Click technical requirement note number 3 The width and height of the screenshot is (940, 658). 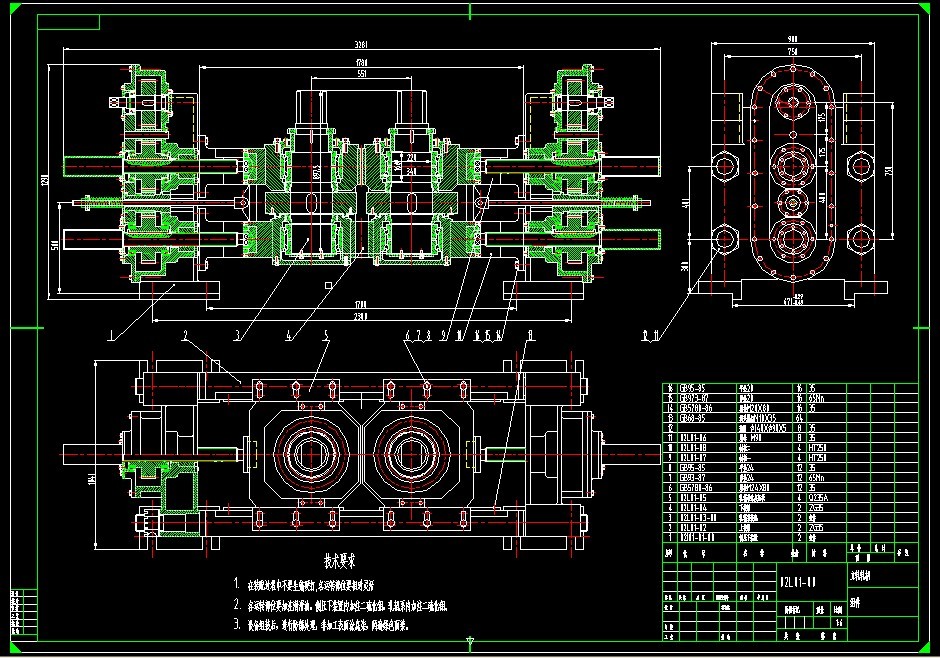[237, 626]
